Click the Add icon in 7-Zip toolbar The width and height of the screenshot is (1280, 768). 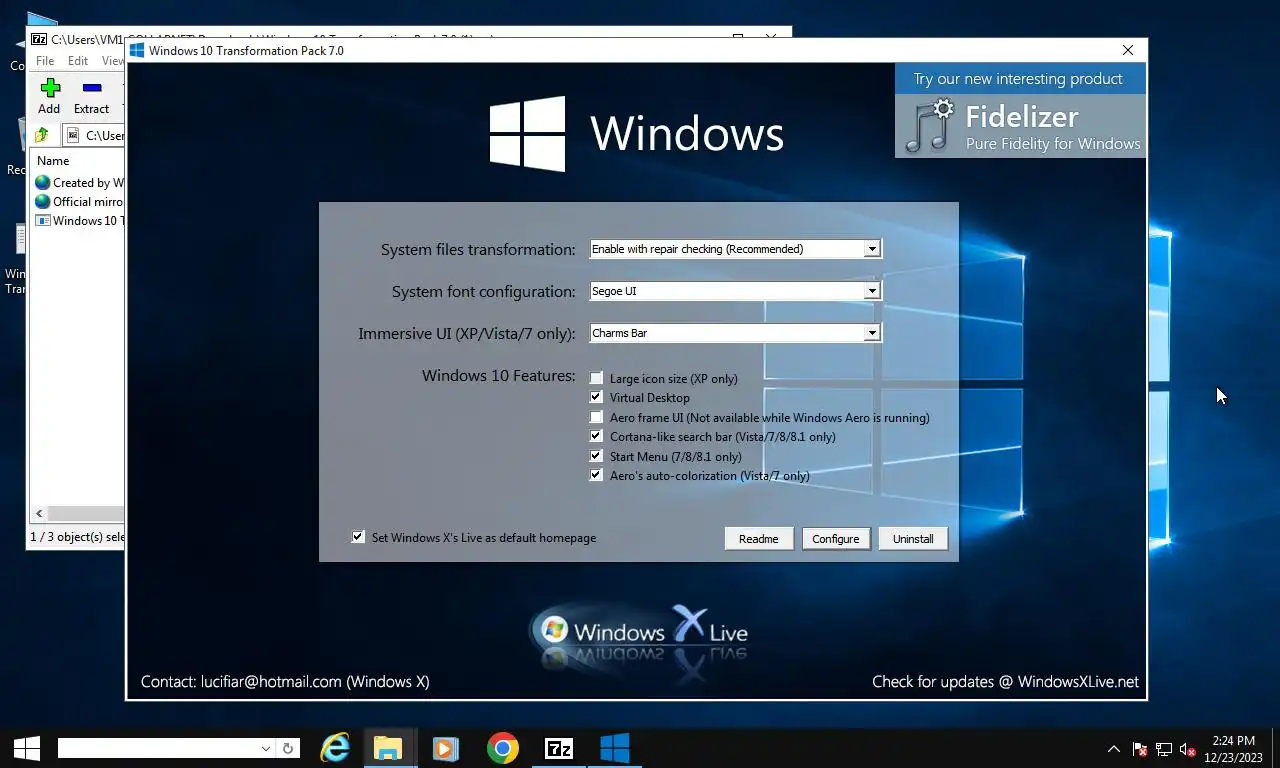49,88
